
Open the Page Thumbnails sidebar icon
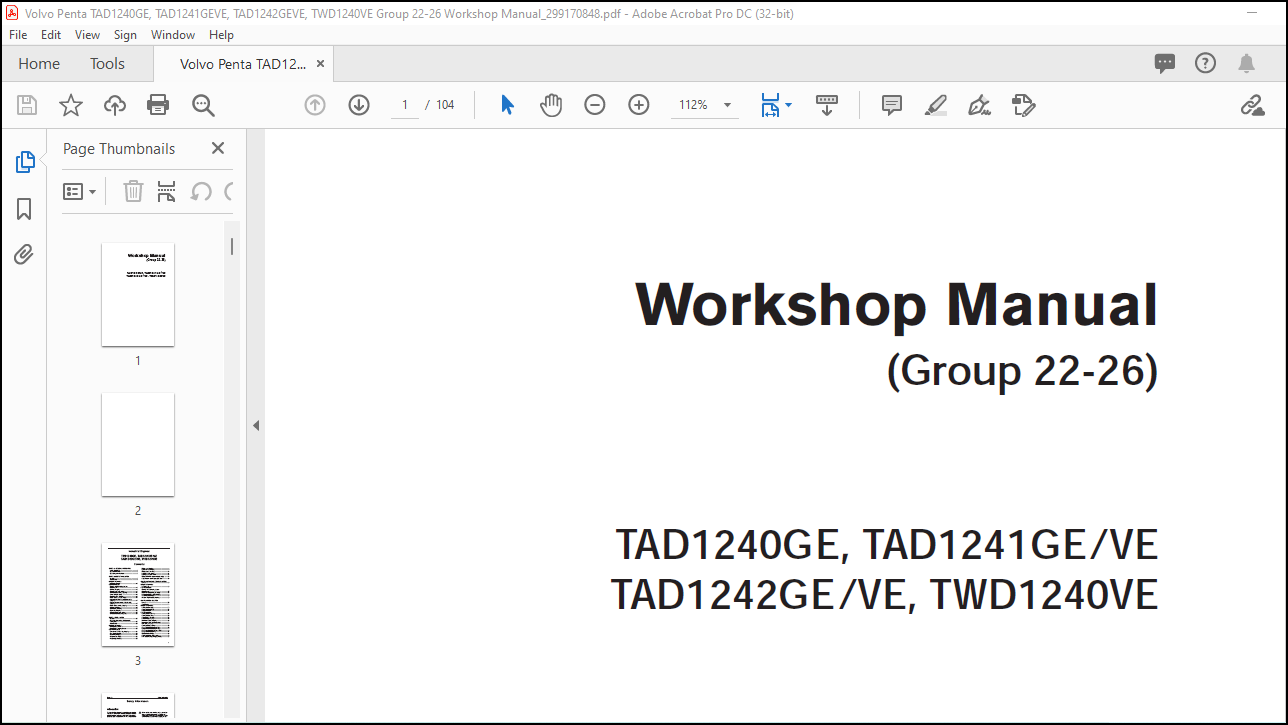point(25,162)
